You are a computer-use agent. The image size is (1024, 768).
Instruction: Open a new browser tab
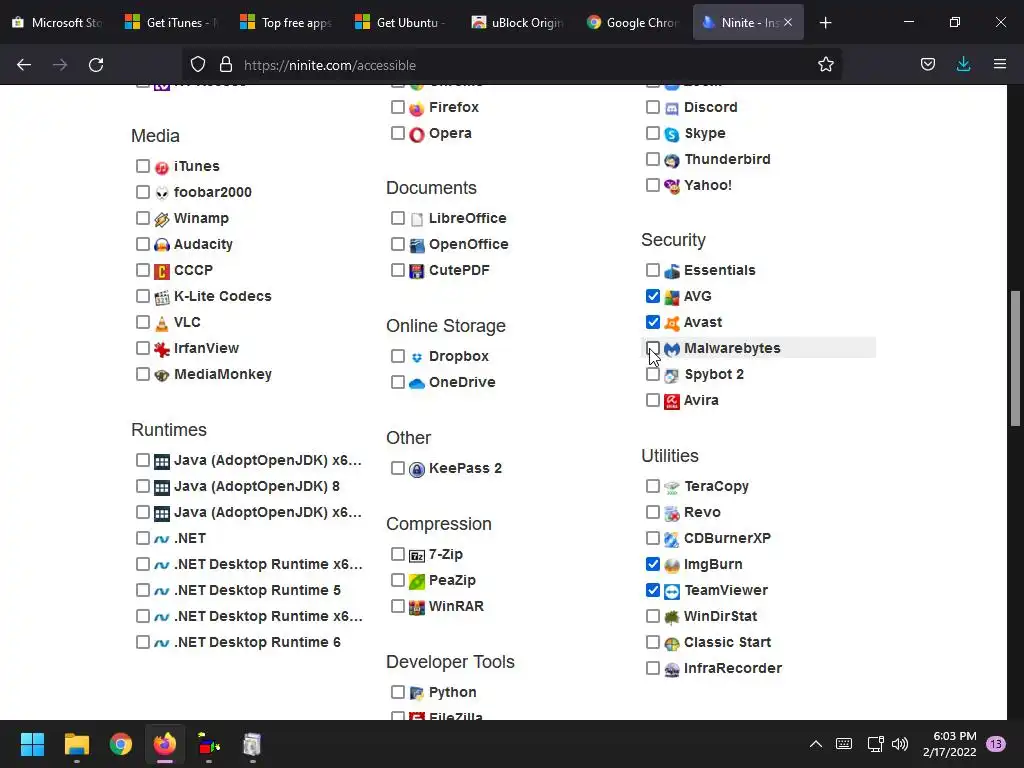[825, 23]
